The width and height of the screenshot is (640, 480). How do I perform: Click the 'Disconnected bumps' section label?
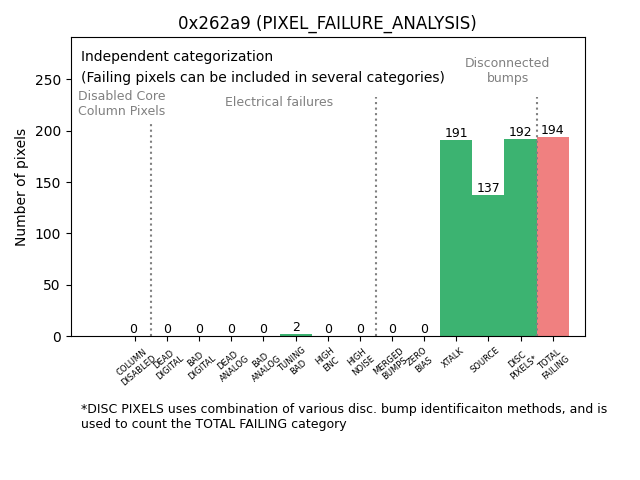[507, 70]
